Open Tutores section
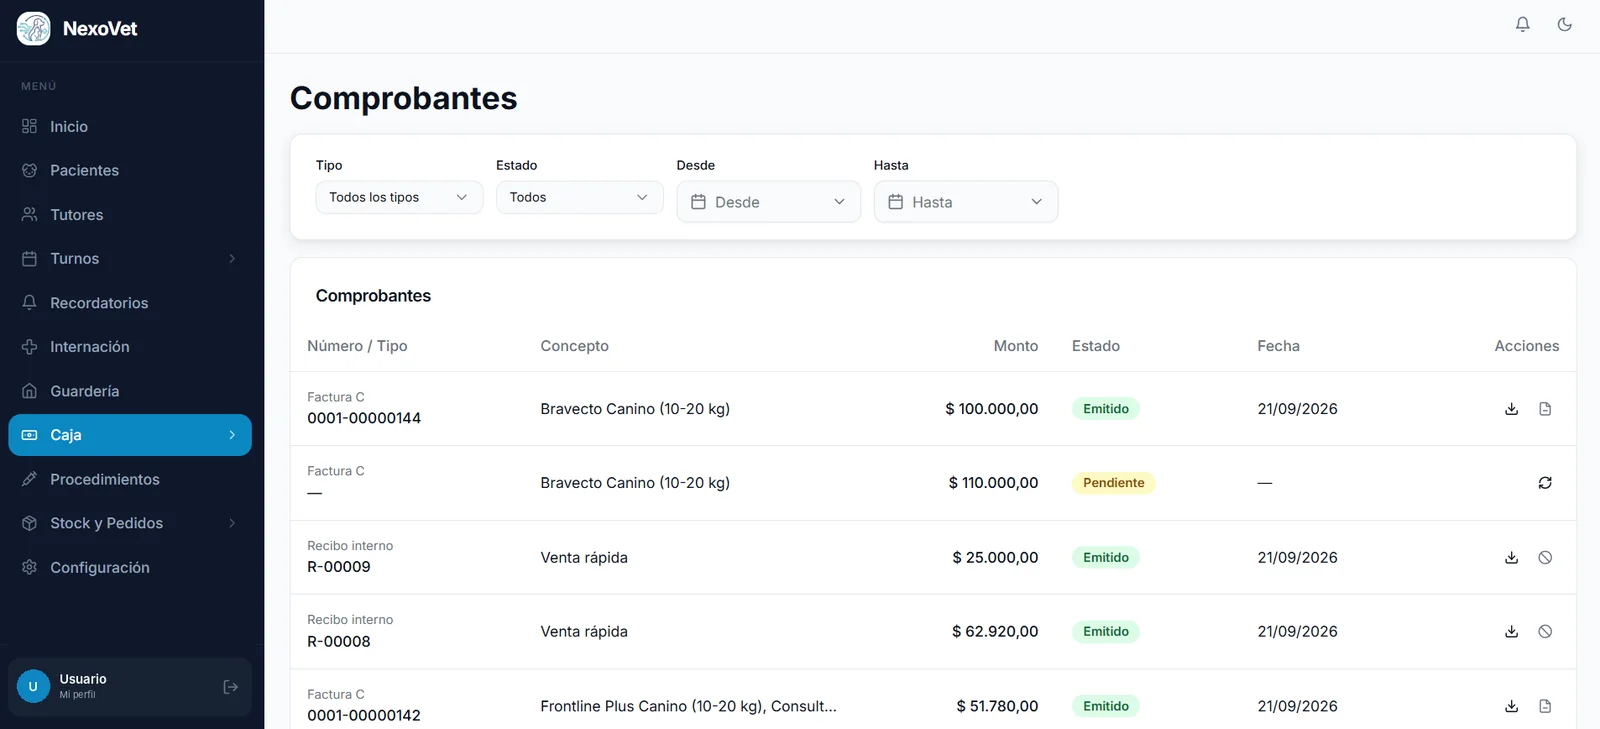The width and height of the screenshot is (1600, 729). [x=130, y=215]
